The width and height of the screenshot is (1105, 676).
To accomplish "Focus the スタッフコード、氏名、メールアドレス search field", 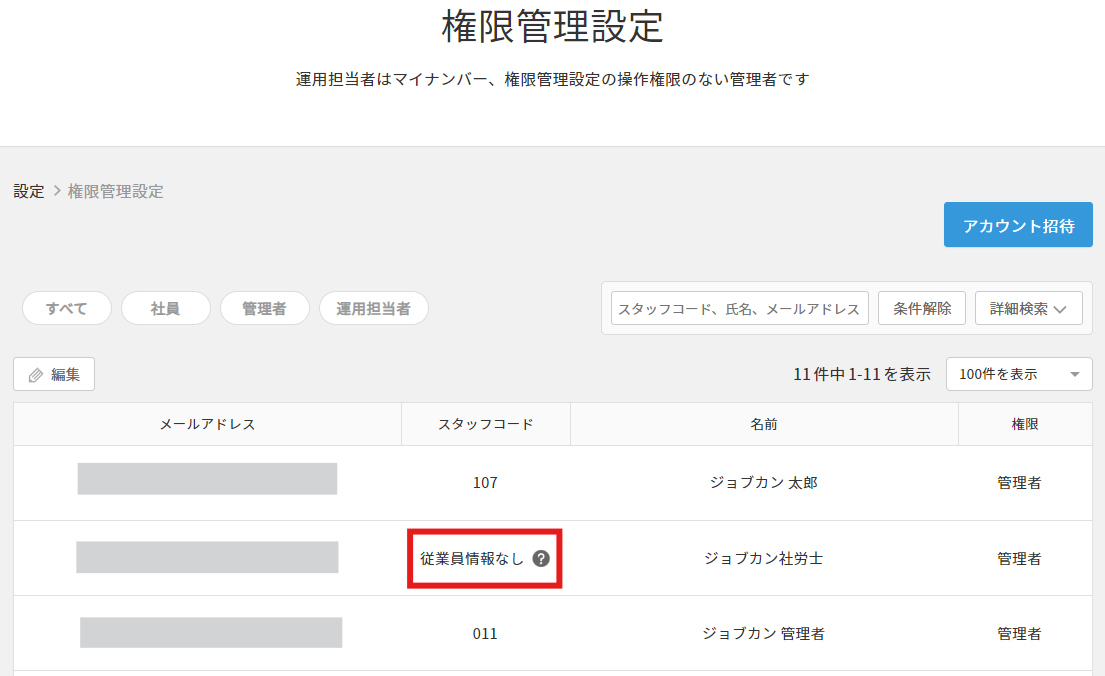I will point(739,309).
